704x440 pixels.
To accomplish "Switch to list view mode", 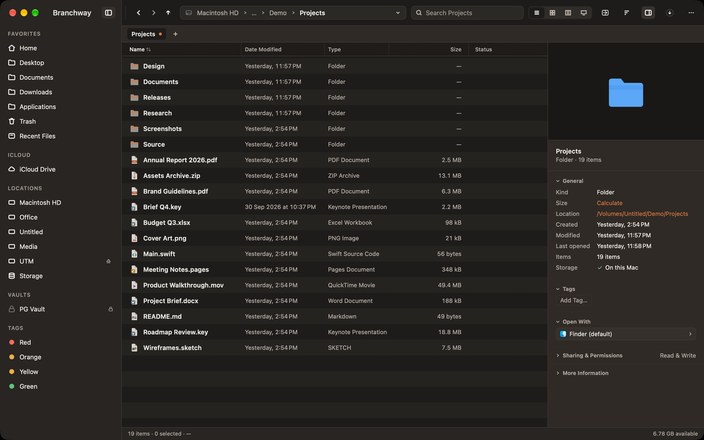I will [537, 13].
